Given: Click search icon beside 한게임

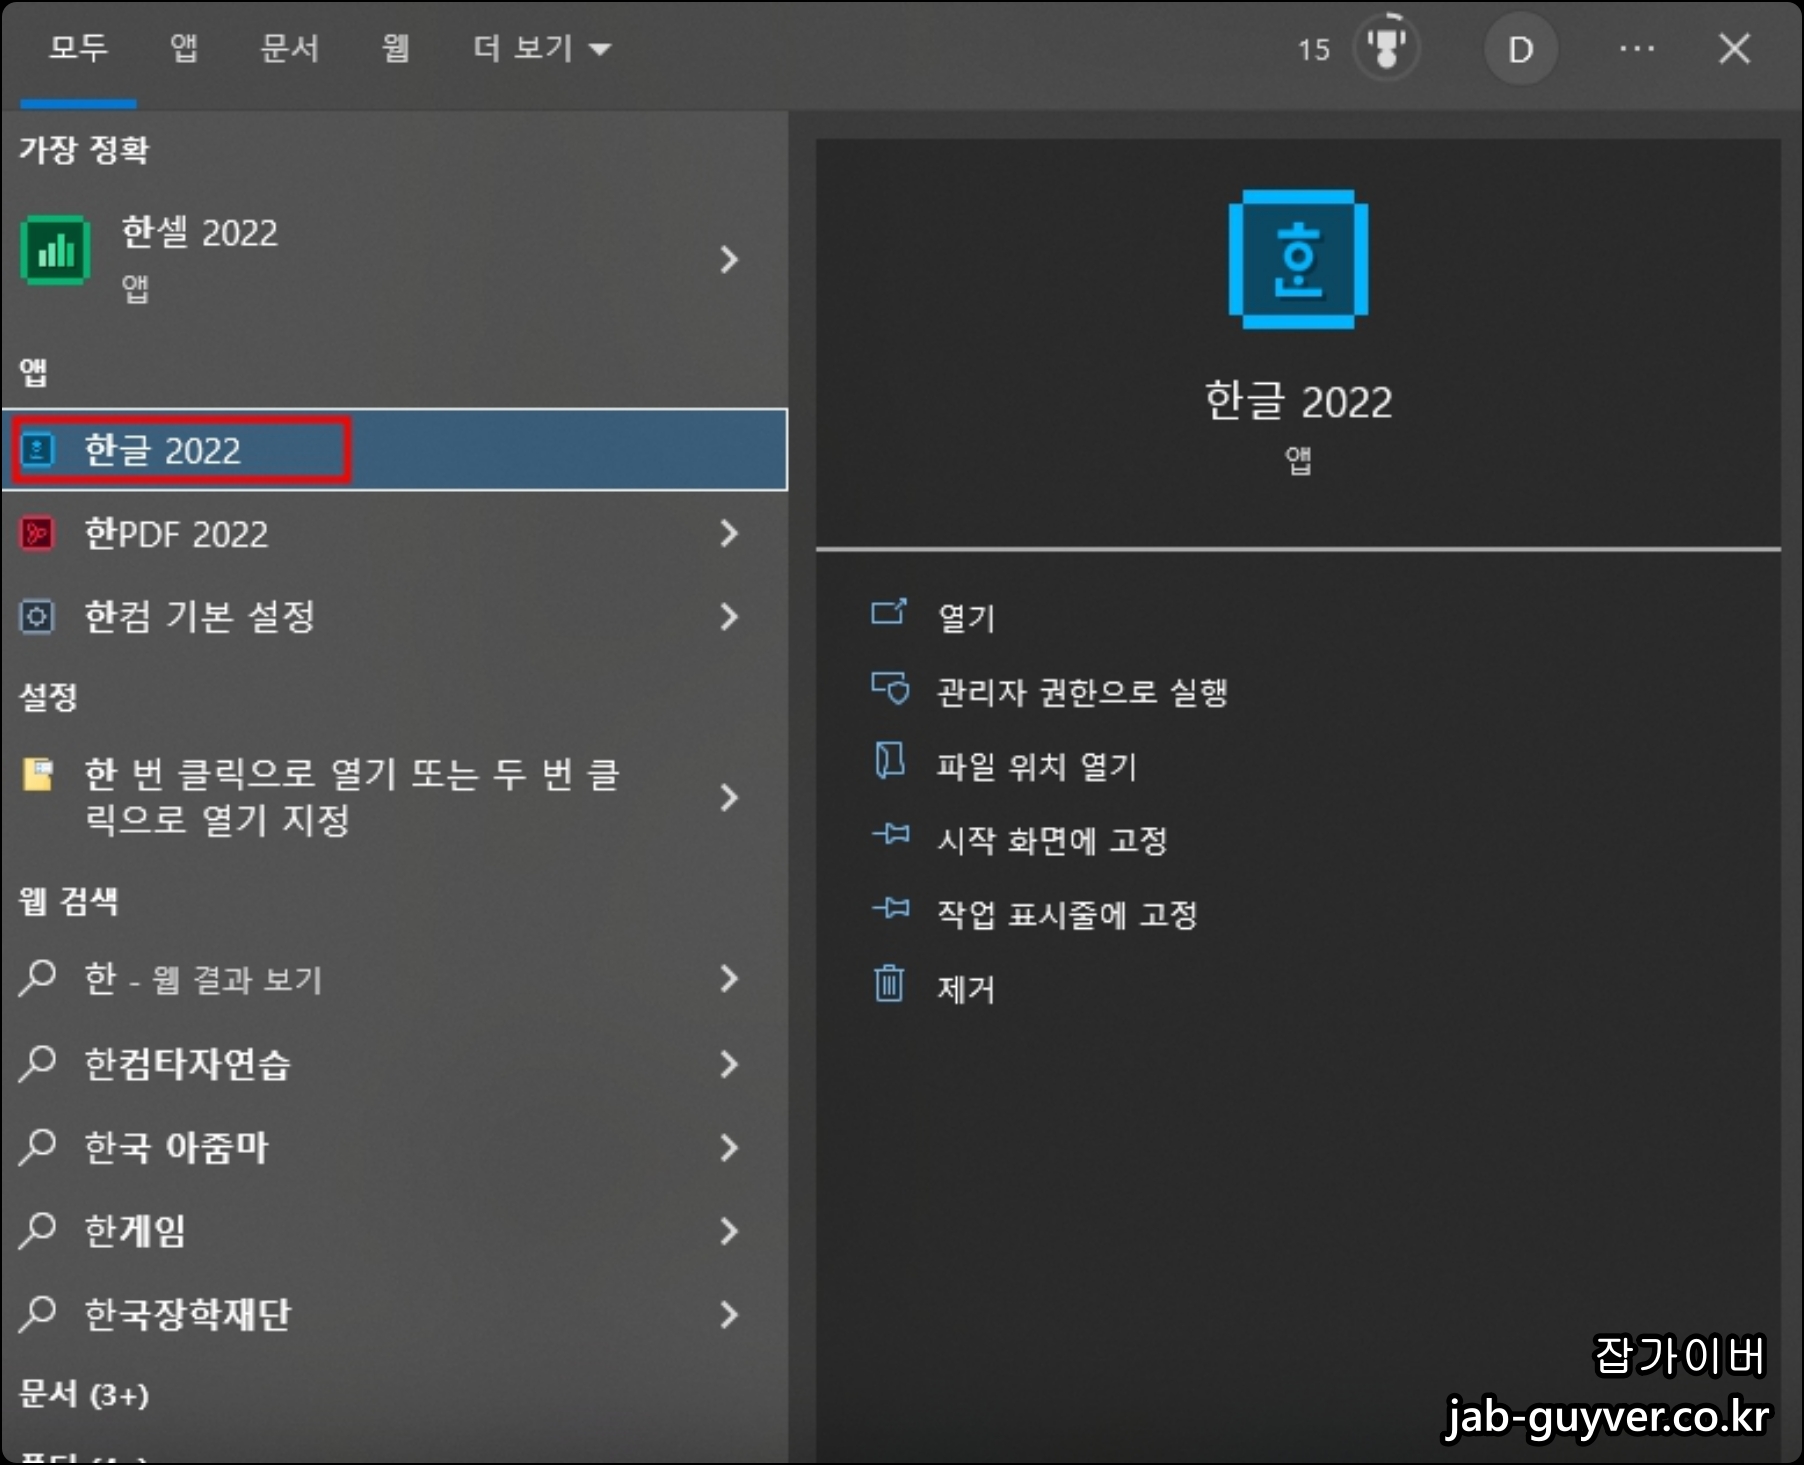Looking at the screenshot, I should (x=38, y=1229).
